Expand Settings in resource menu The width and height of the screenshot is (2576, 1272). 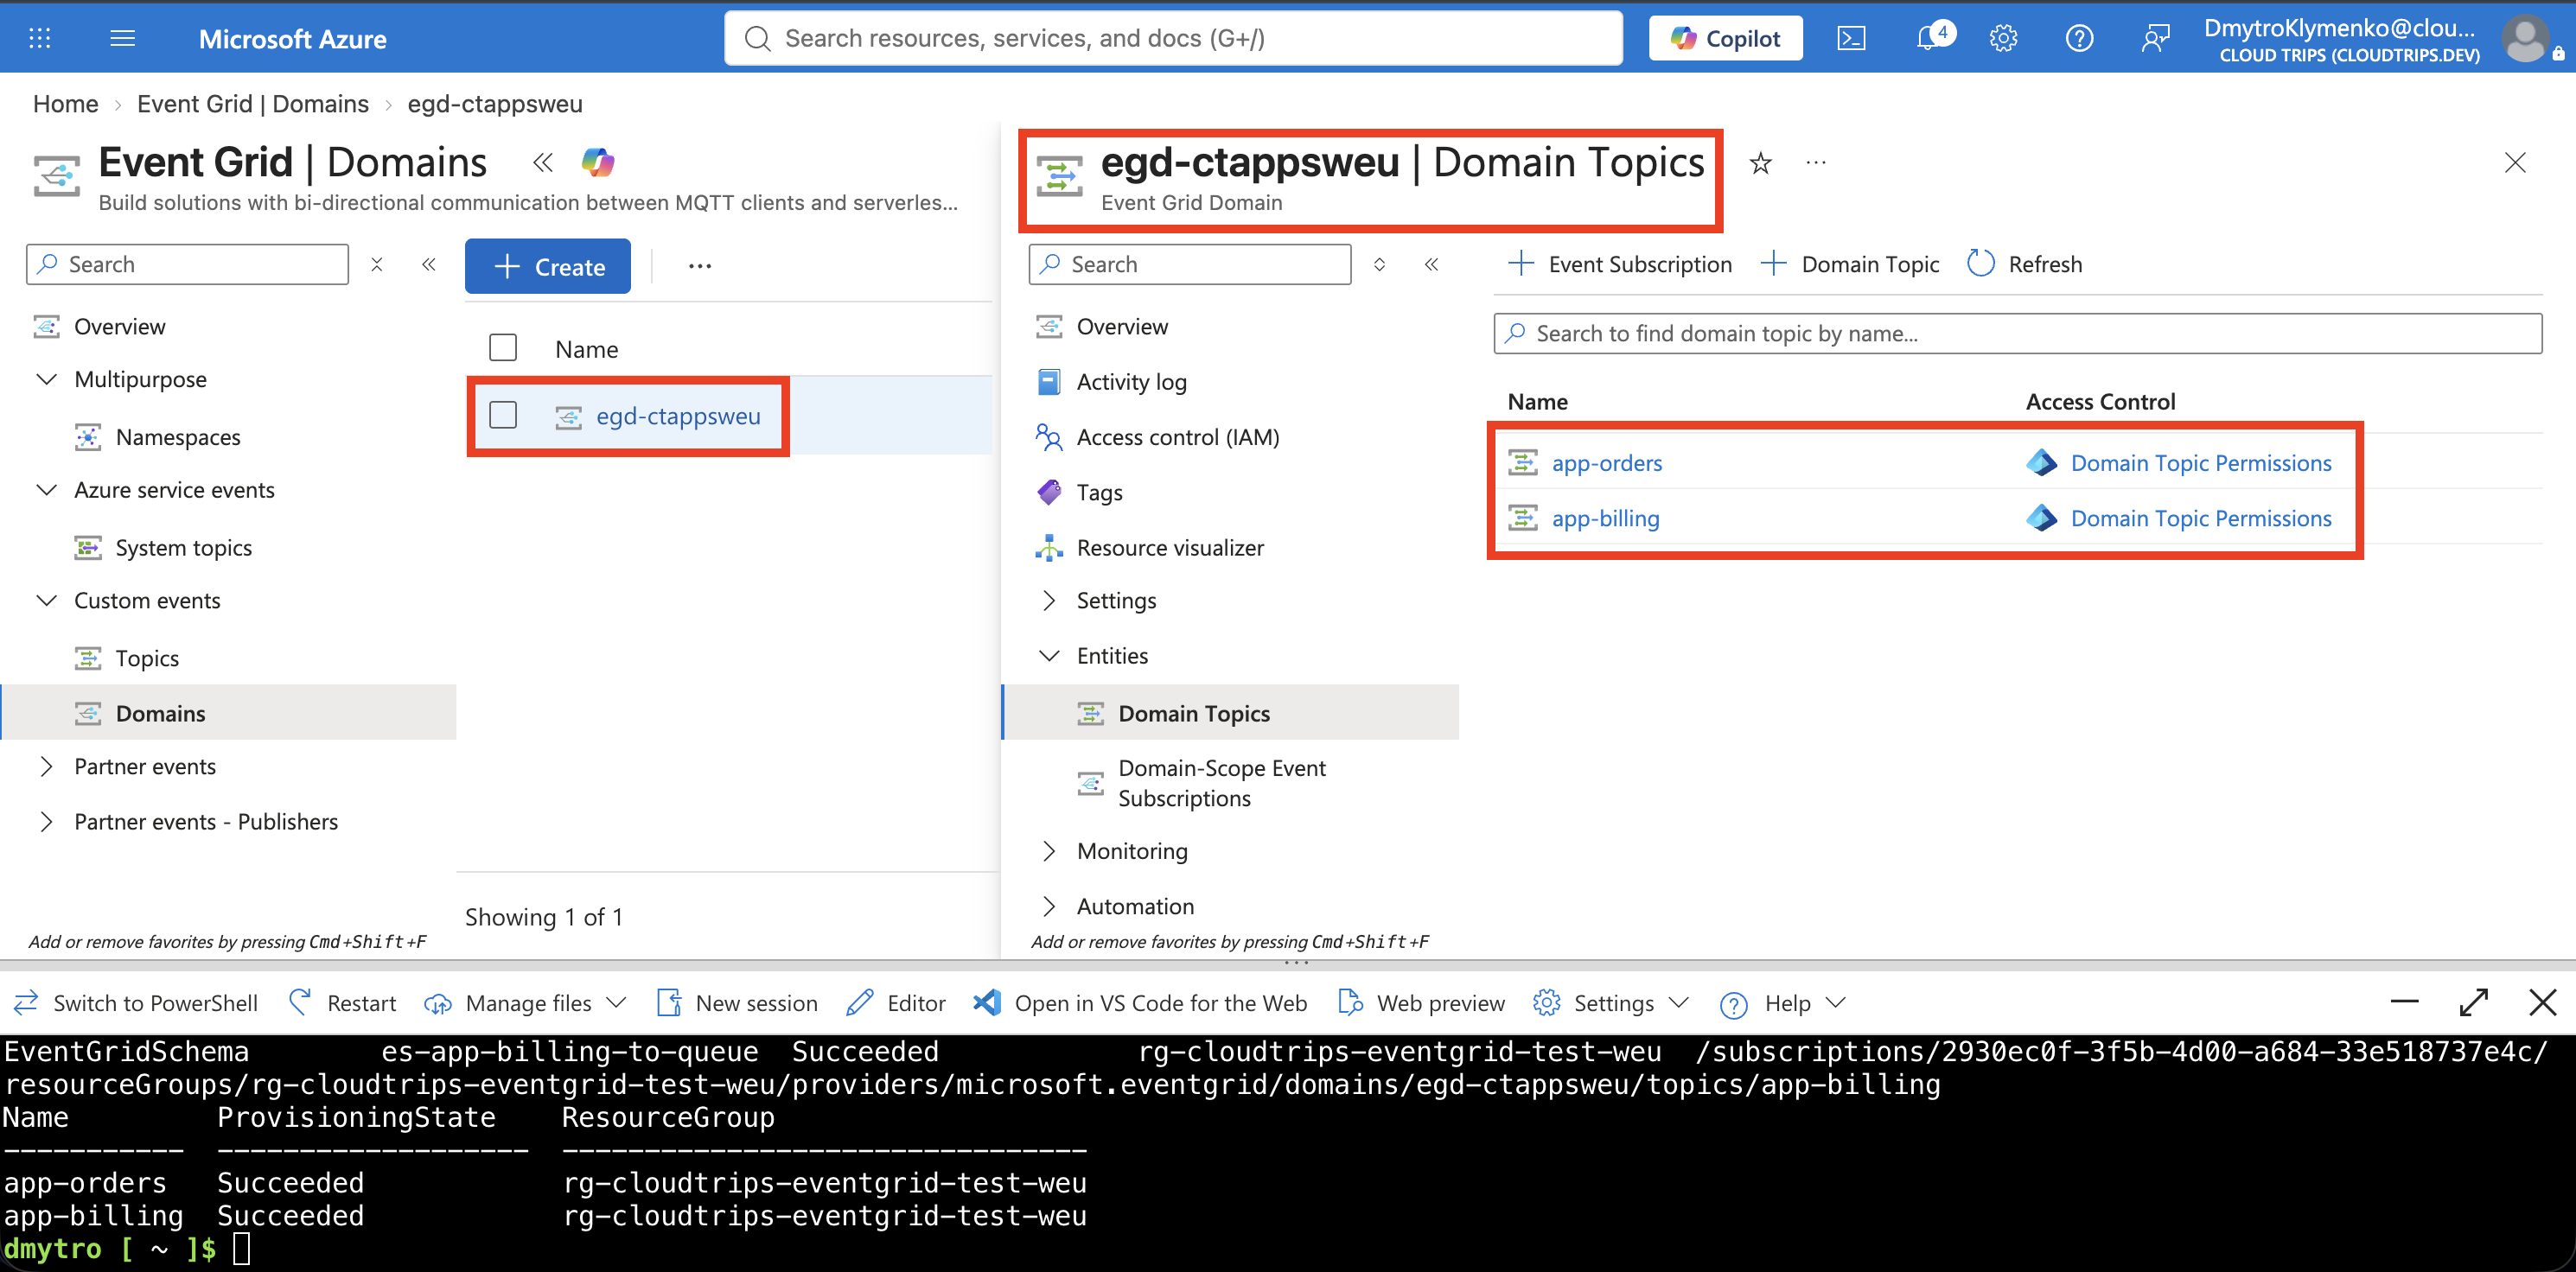tap(1048, 600)
